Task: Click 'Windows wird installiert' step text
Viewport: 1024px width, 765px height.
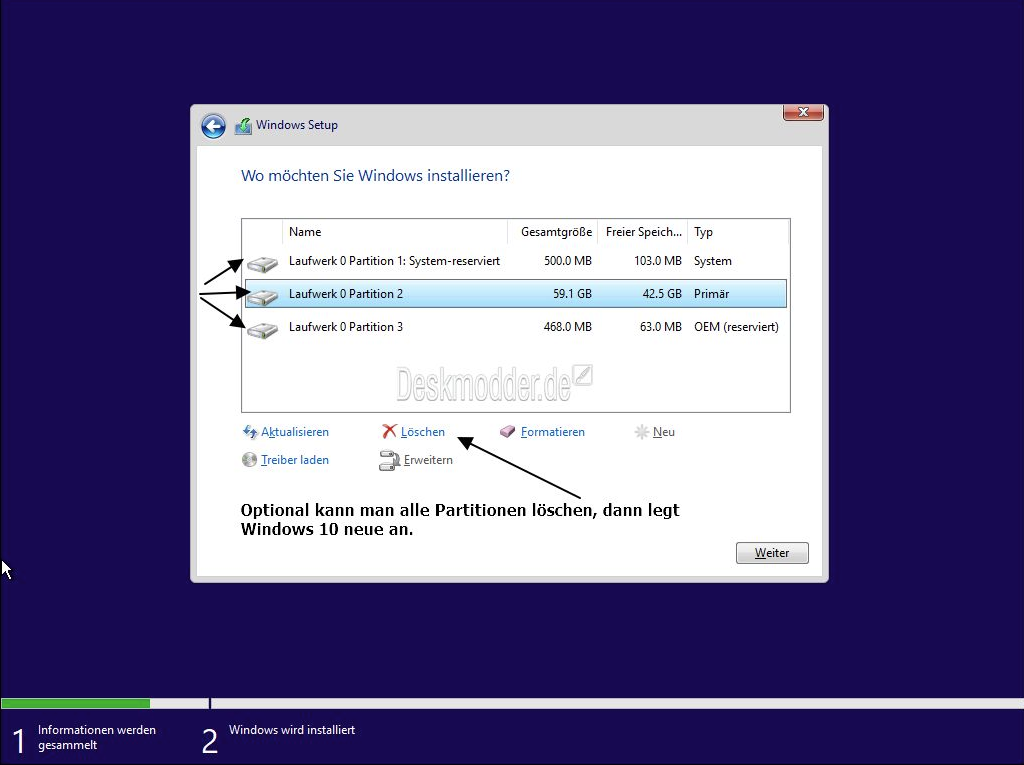Action: tap(292, 730)
